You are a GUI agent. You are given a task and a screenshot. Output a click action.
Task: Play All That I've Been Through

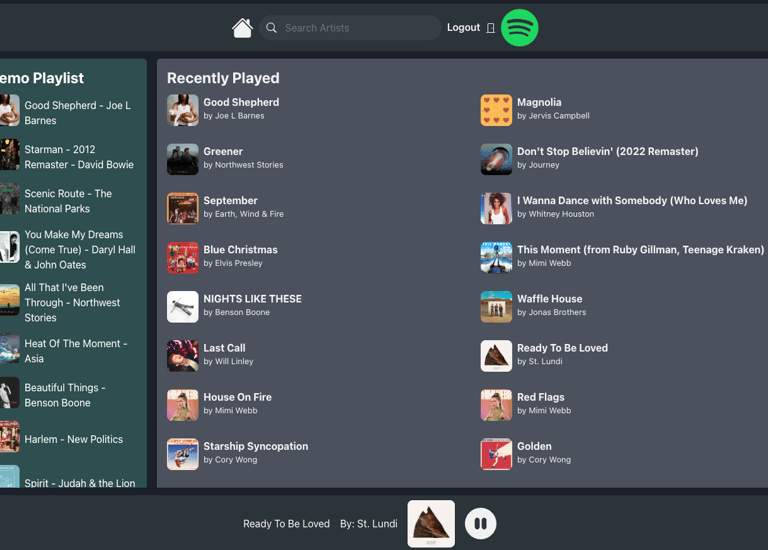[72, 303]
